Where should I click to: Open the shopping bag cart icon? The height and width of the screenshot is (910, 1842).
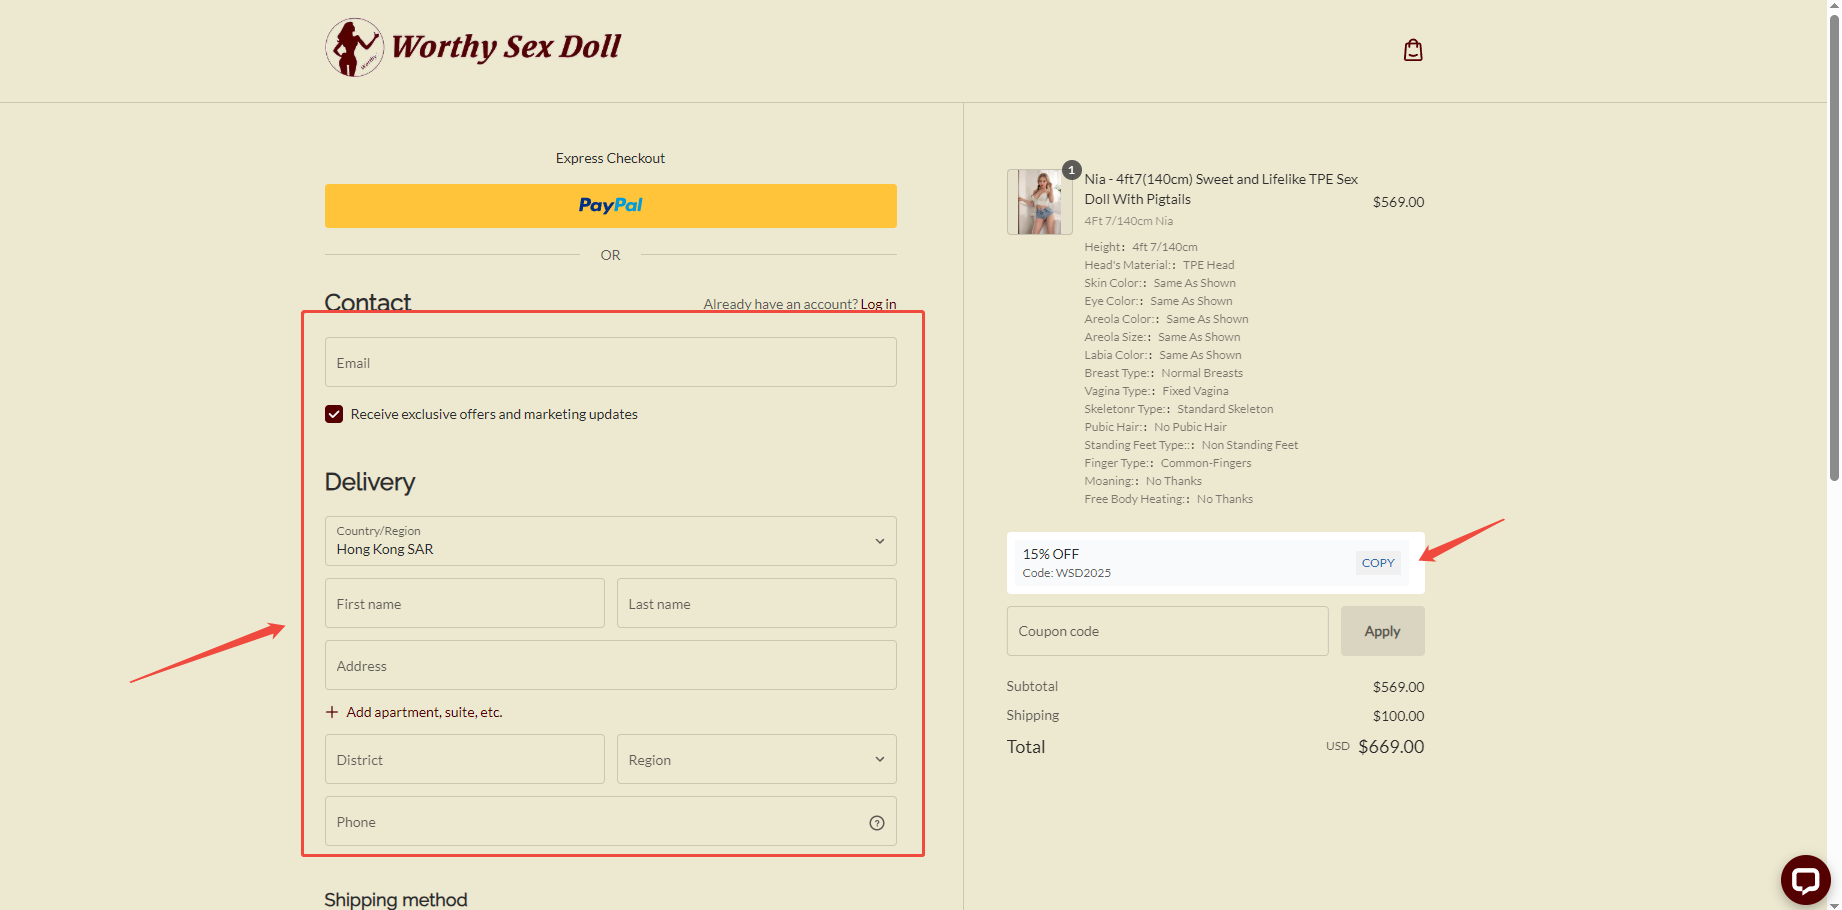coord(1412,50)
